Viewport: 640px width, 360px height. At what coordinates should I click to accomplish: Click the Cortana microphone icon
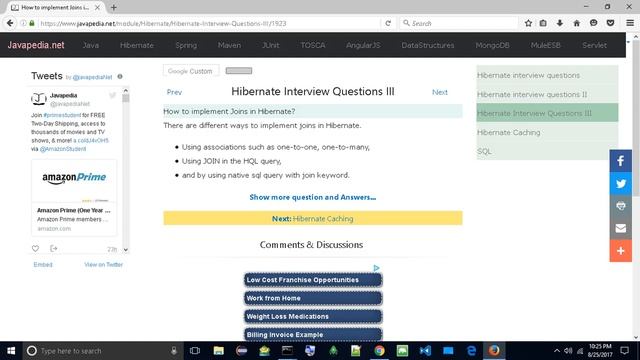click(x=174, y=351)
